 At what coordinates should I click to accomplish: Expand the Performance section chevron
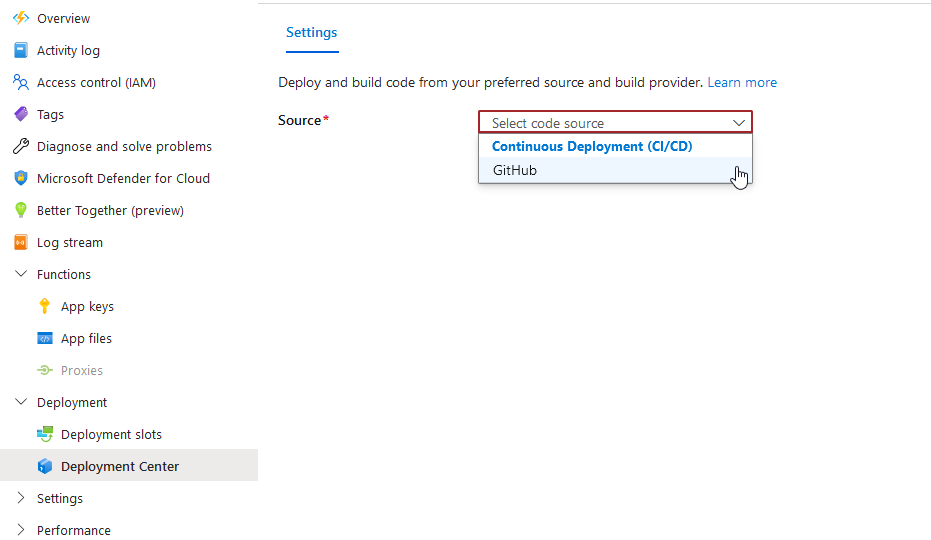(21, 530)
